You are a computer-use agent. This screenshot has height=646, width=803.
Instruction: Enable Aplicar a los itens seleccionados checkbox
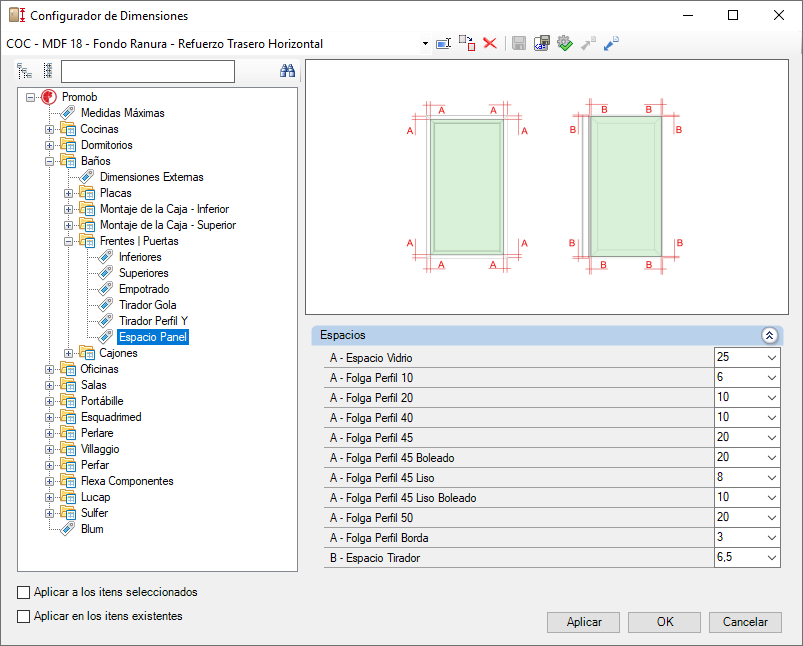click(24, 593)
